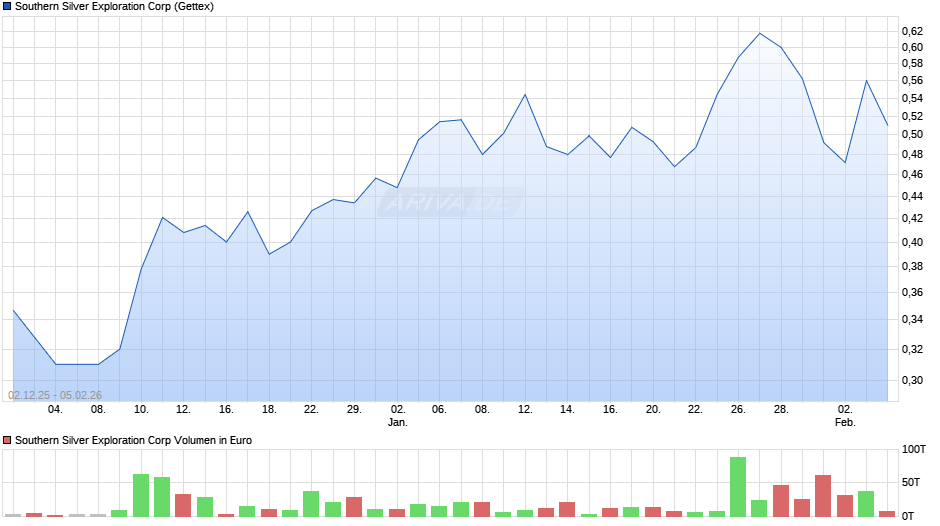Image resolution: width=940 pixels, height=526 pixels.
Task: Click the y-axis value 0,34
Action: click(912, 319)
